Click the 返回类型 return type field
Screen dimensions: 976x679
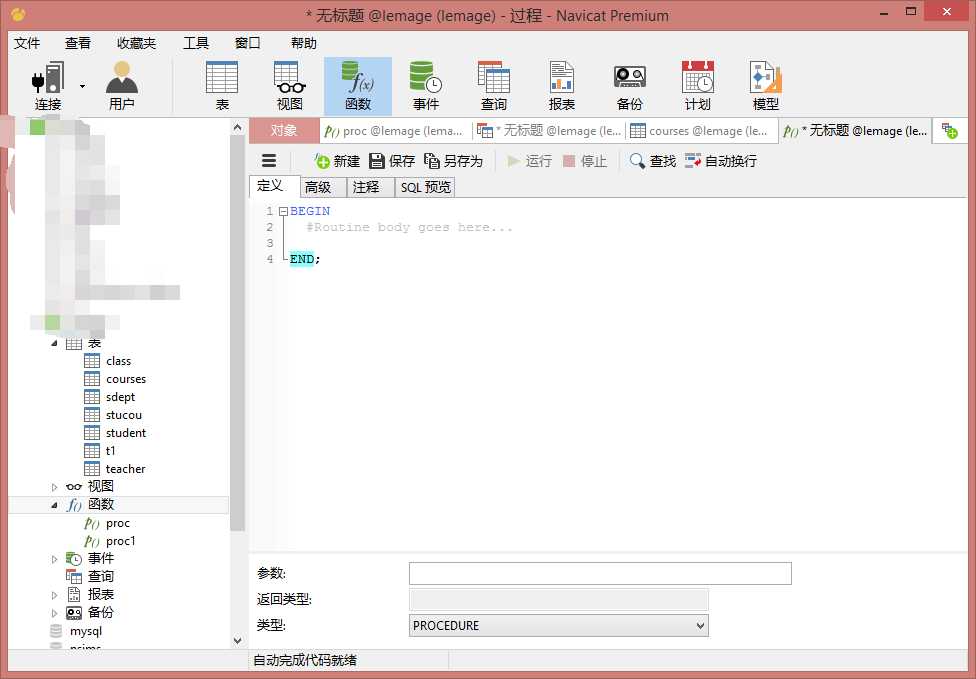click(x=558, y=599)
